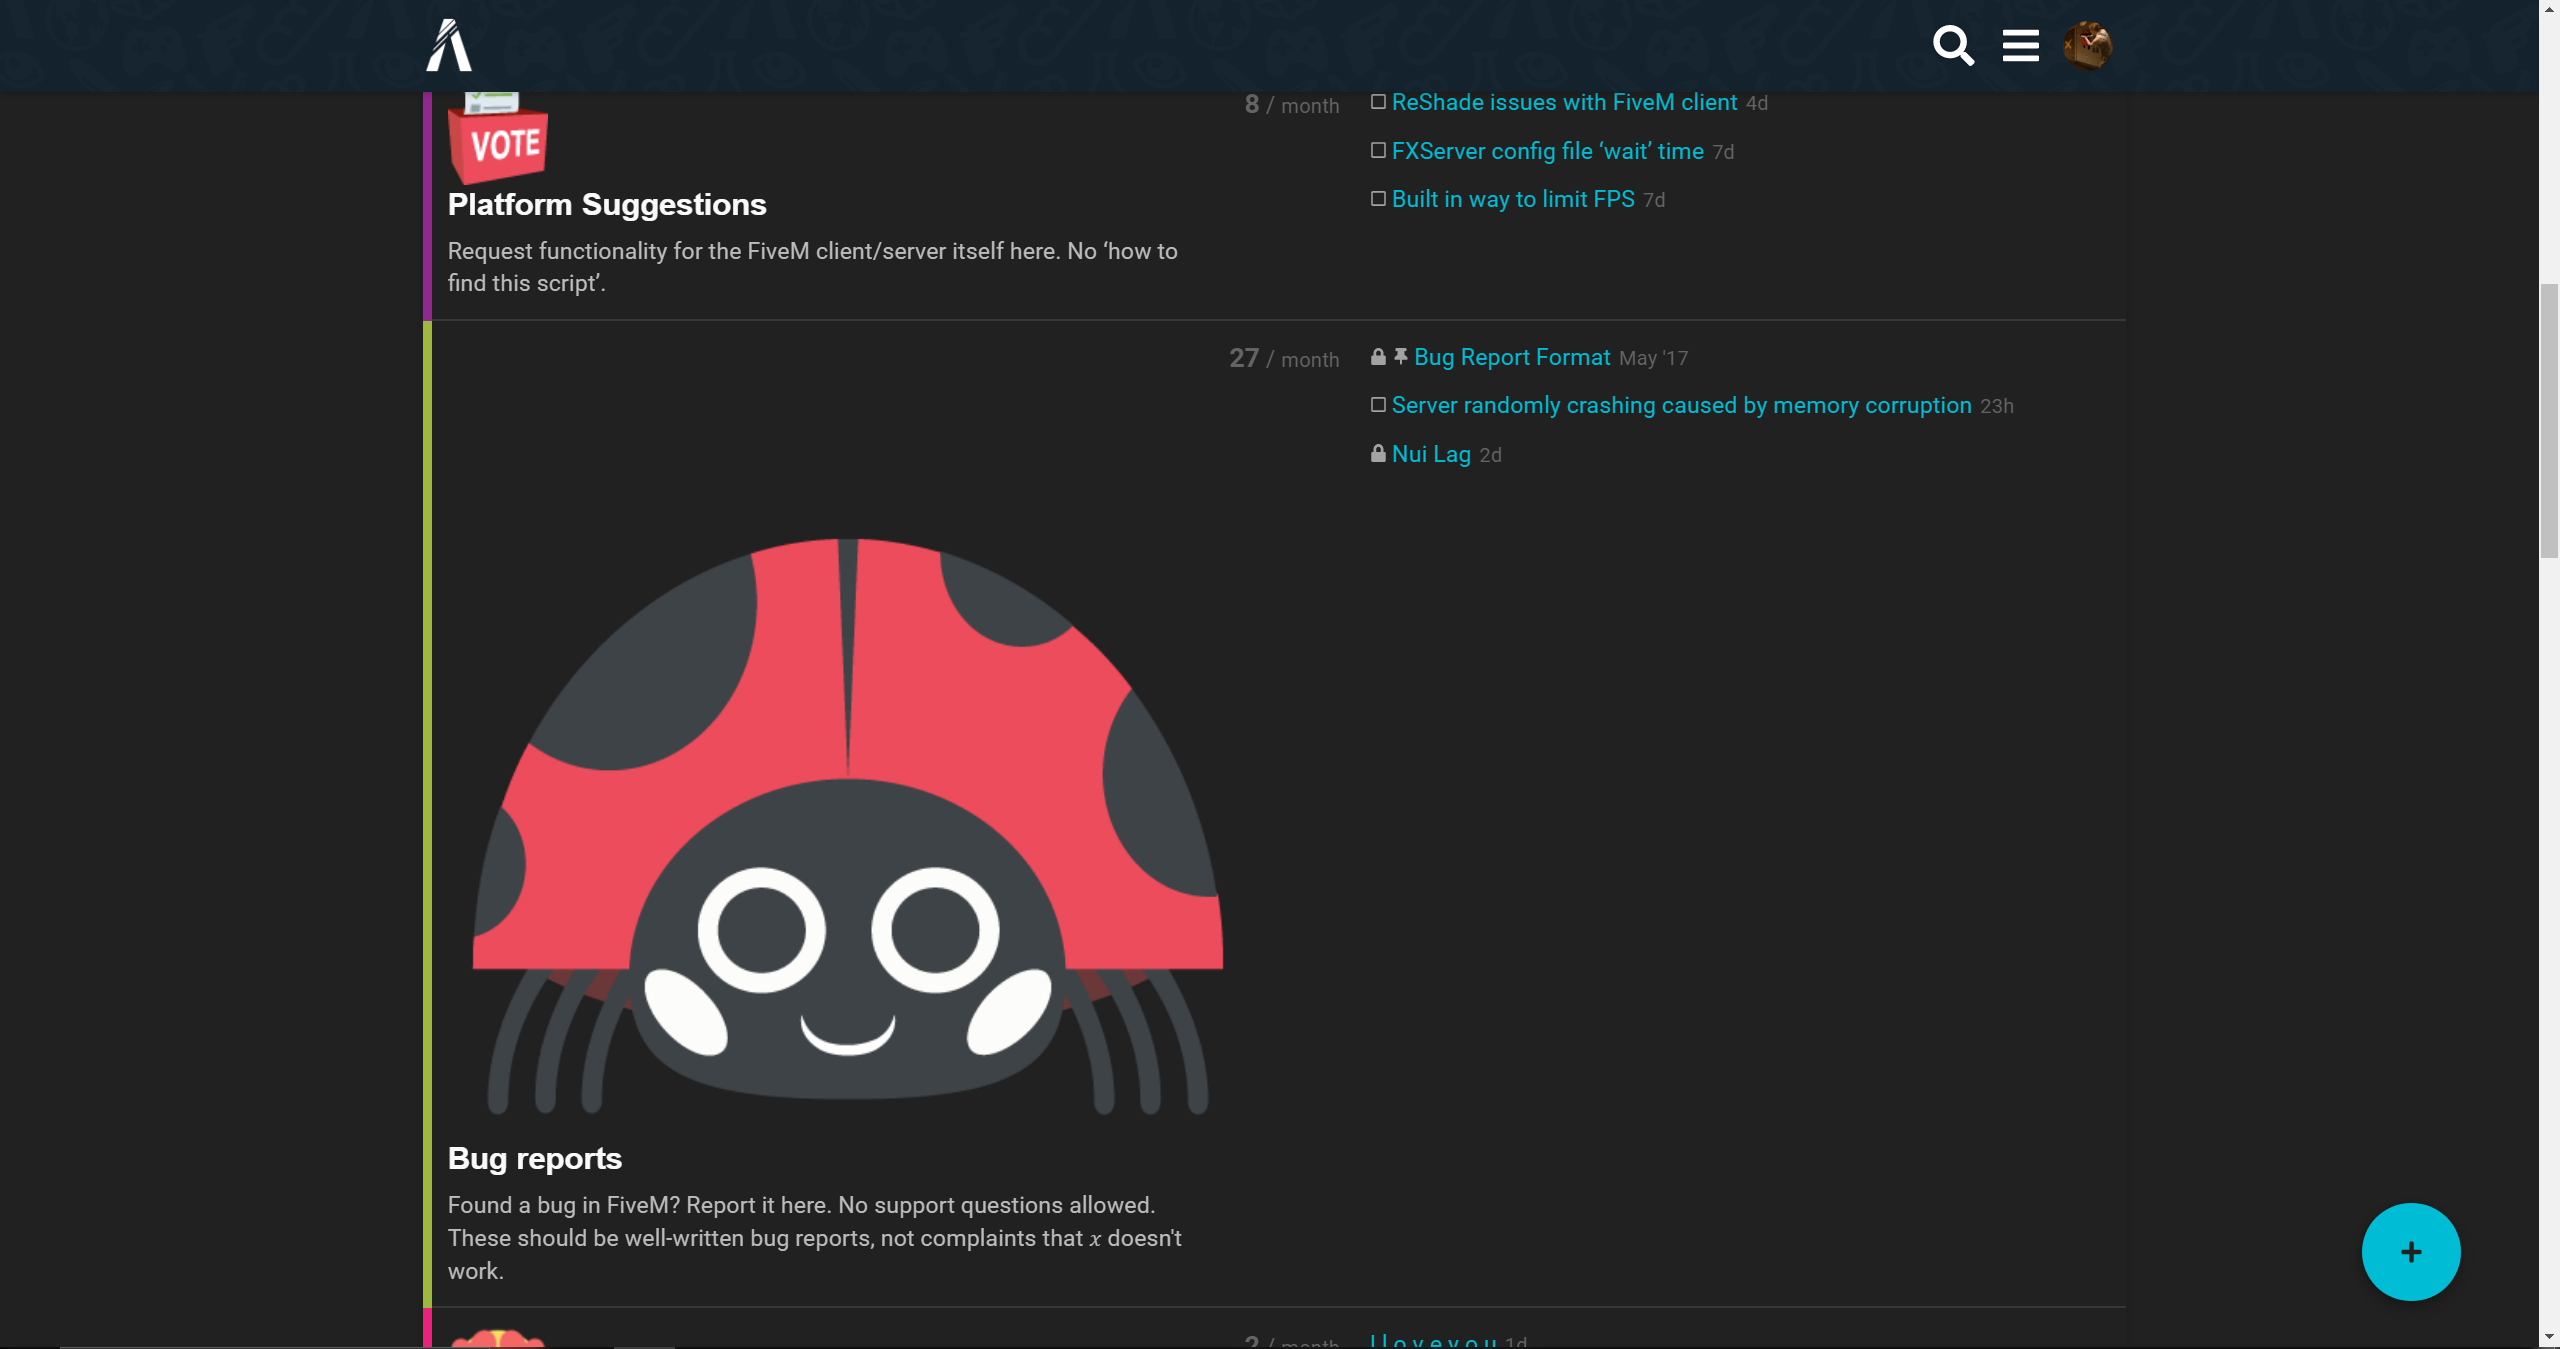The image size is (2560, 1349).
Task: Toggle the unread square before FXServer config topic
Action: click(1377, 150)
